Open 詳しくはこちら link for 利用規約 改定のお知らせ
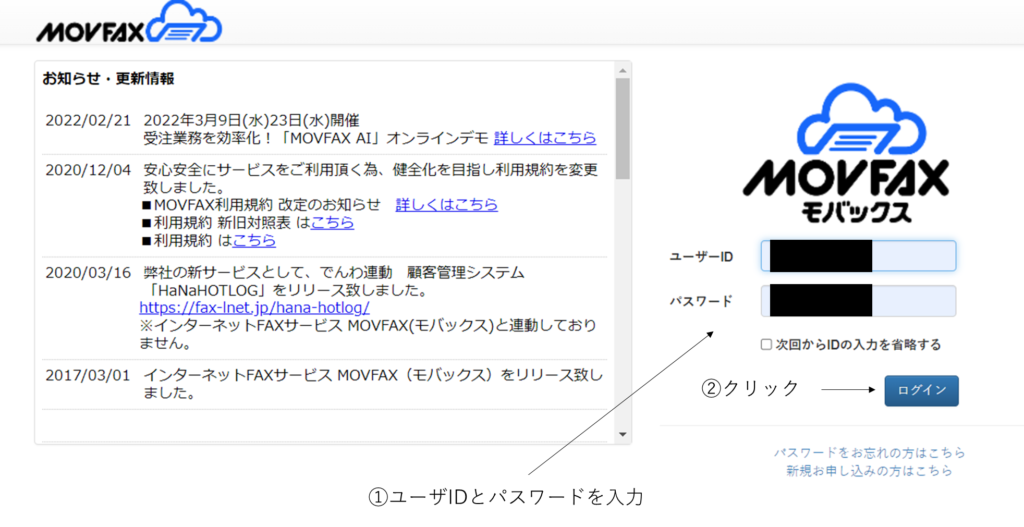Viewport: 1024px width, 527px height. pyautogui.click(x=447, y=204)
